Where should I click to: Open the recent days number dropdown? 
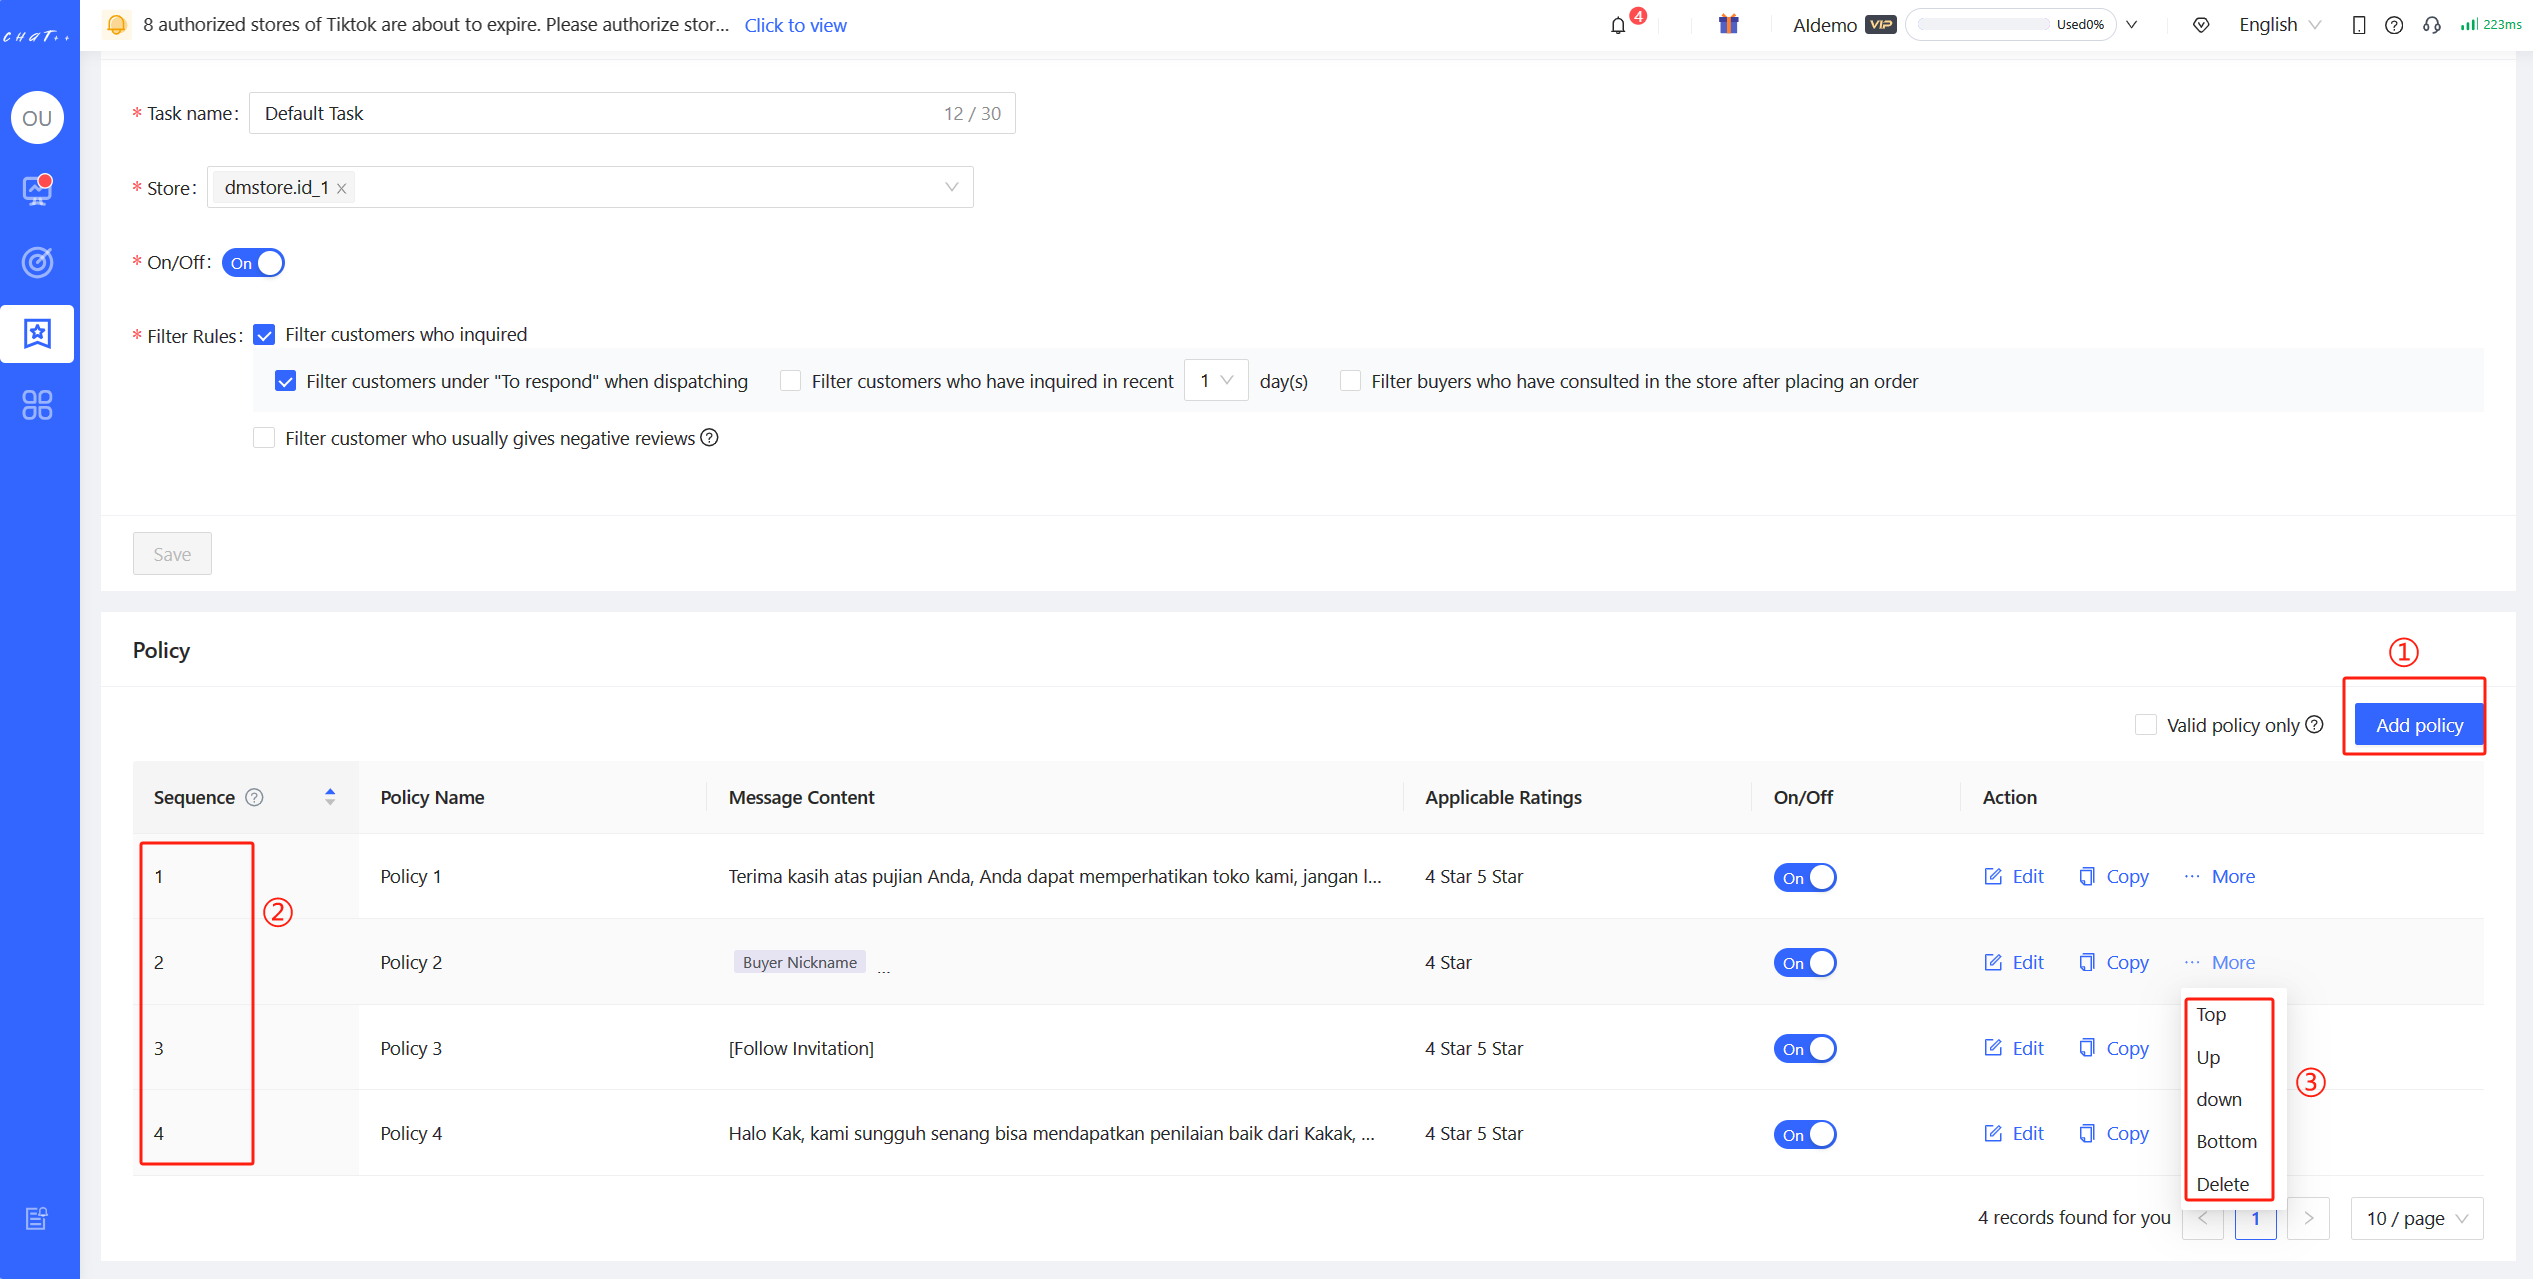tap(1216, 380)
